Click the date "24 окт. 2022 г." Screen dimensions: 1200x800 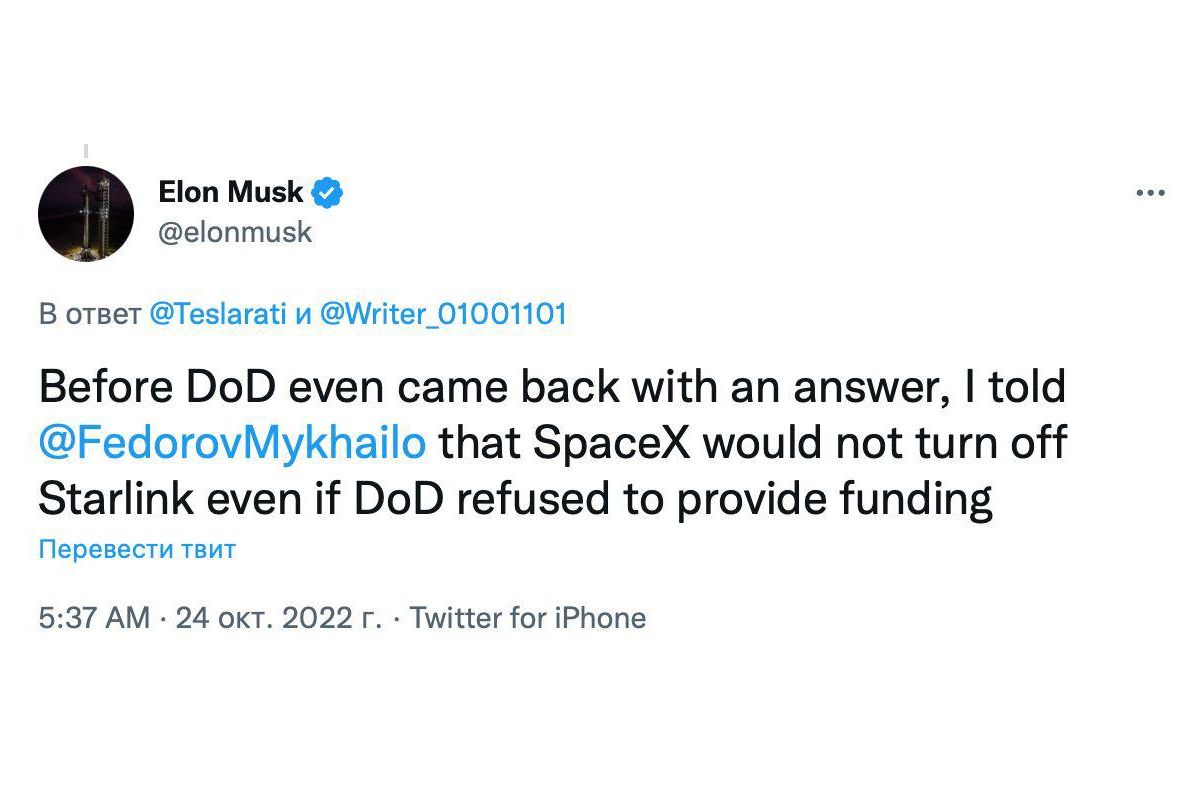(279, 618)
